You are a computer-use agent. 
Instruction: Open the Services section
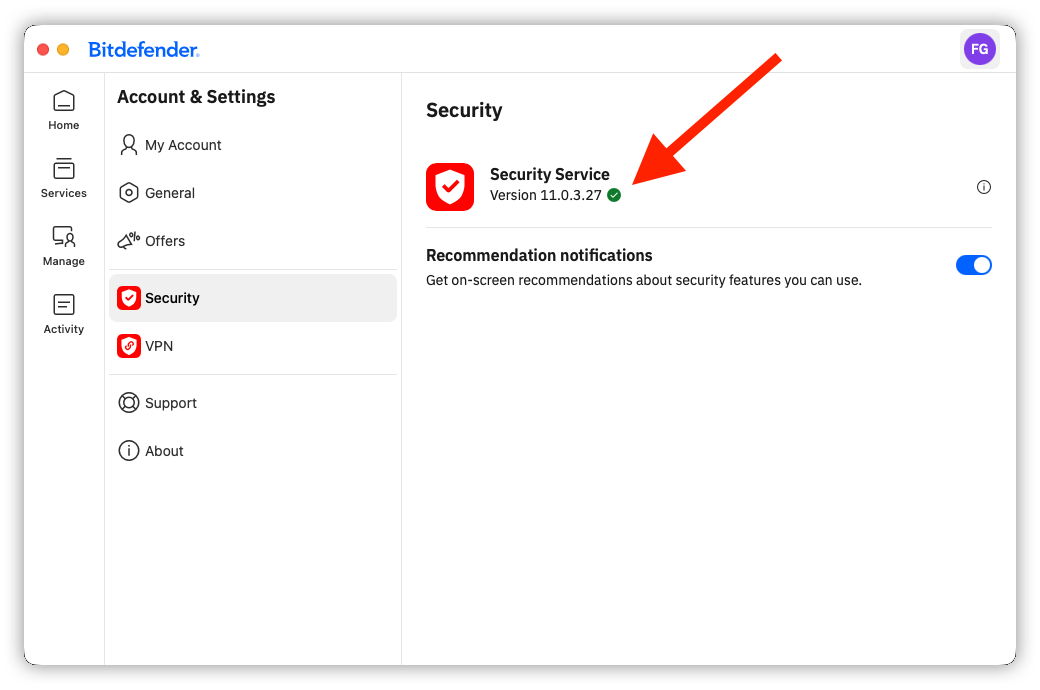[64, 178]
